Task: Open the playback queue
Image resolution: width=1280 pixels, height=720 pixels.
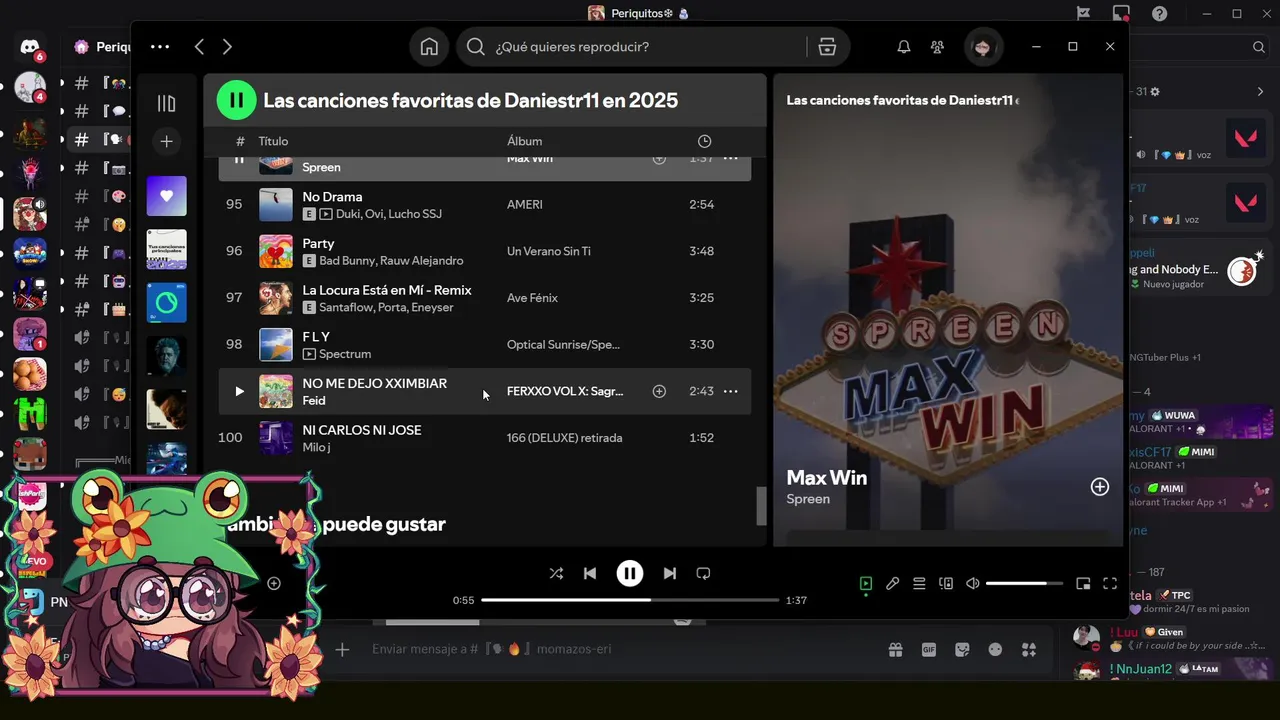Action: point(919,583)
